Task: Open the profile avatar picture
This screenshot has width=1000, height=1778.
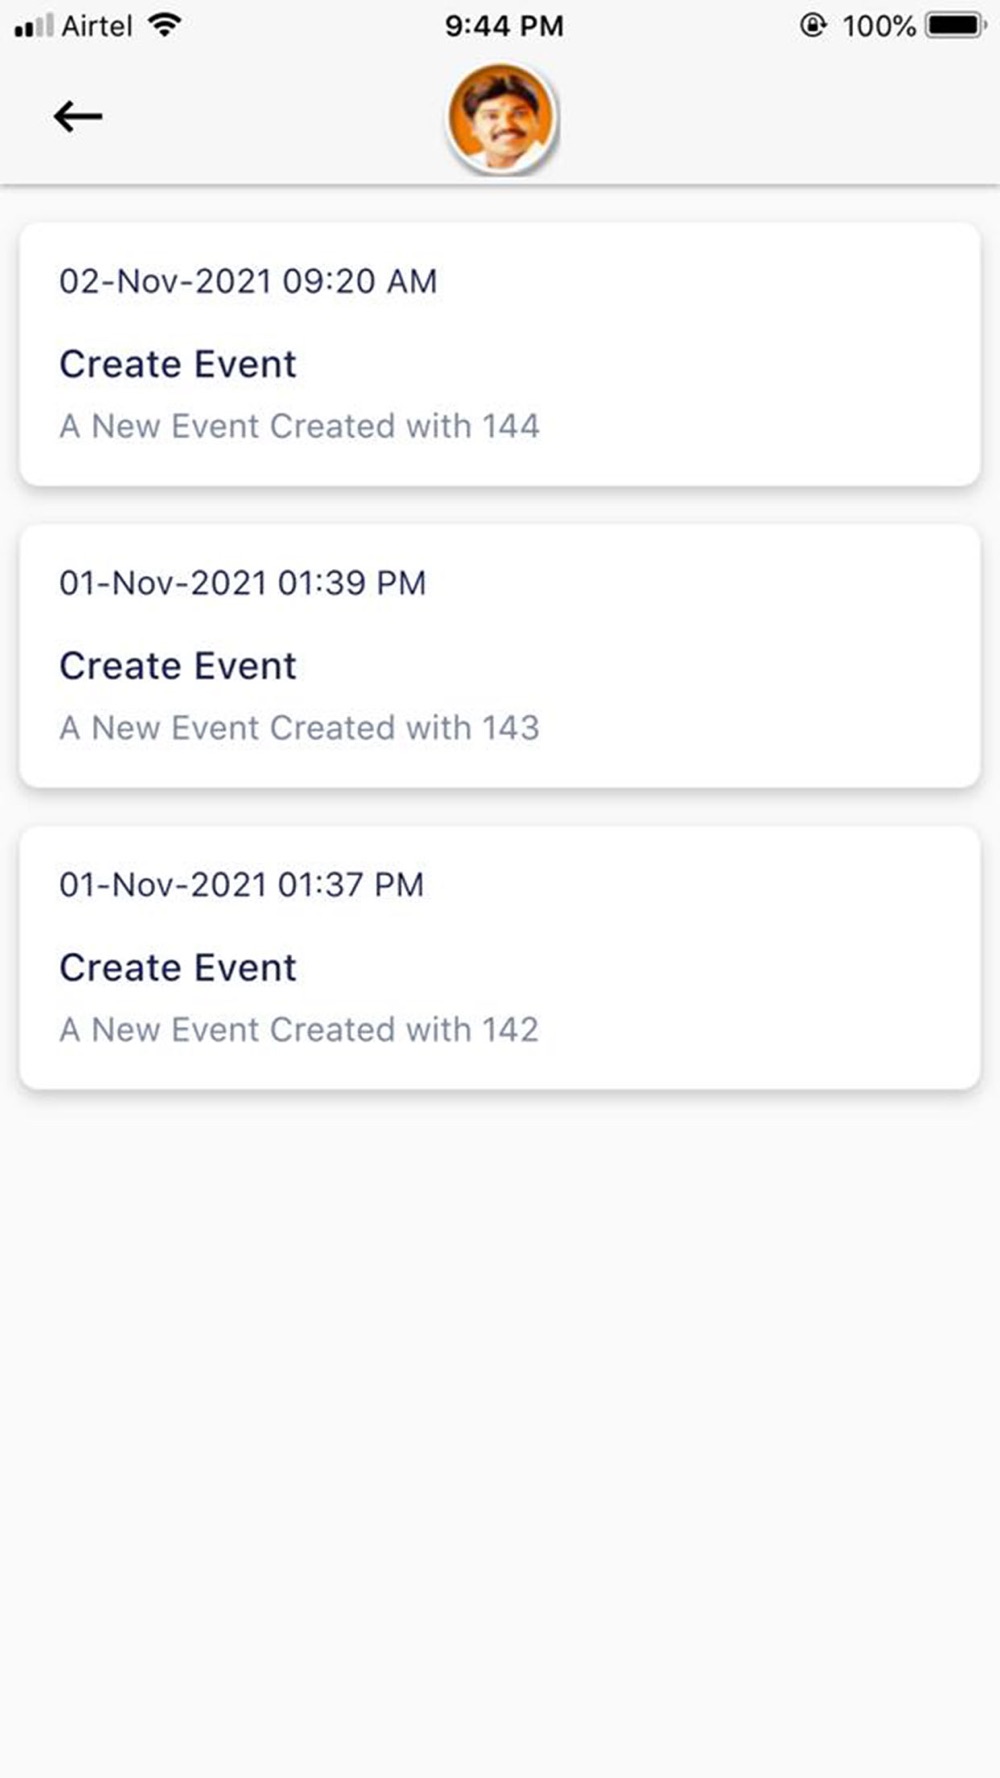Action: pyautogui.click(x=501, y=117)
